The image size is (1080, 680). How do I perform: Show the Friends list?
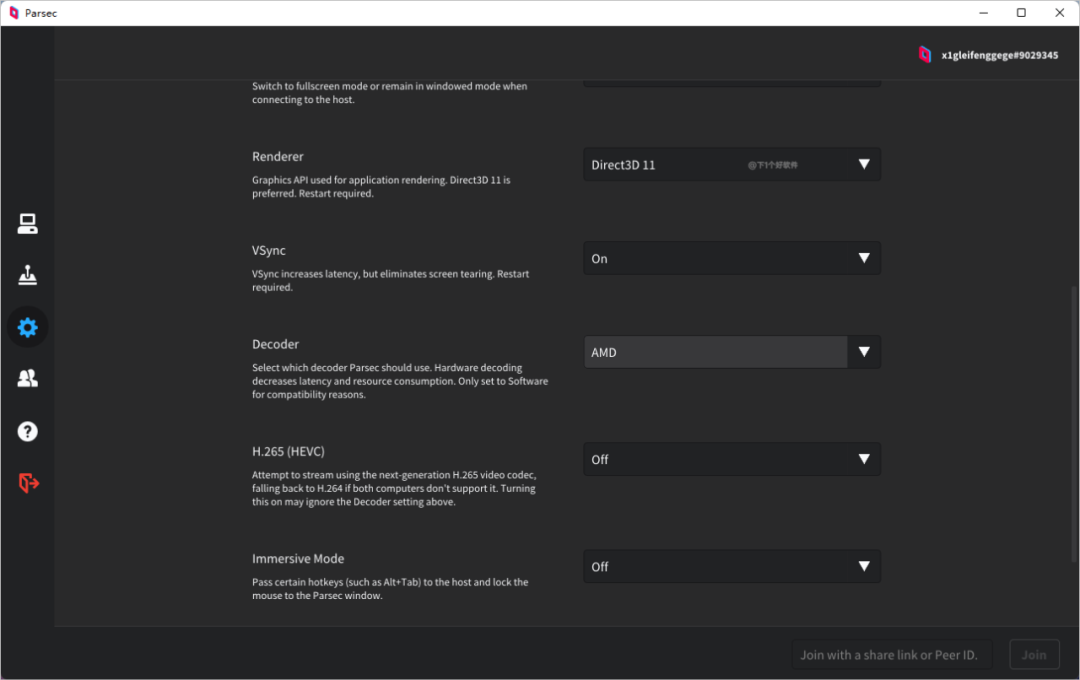tap(27, 378)
